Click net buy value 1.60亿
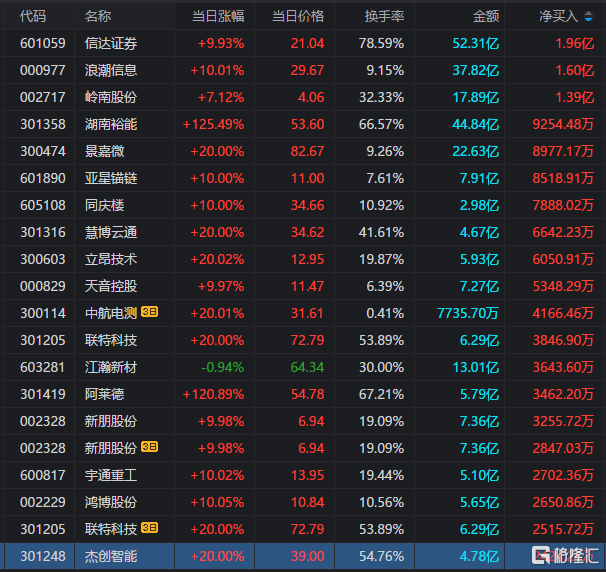The height and width of the screenshot is (572, 606). tap(575, 70)
